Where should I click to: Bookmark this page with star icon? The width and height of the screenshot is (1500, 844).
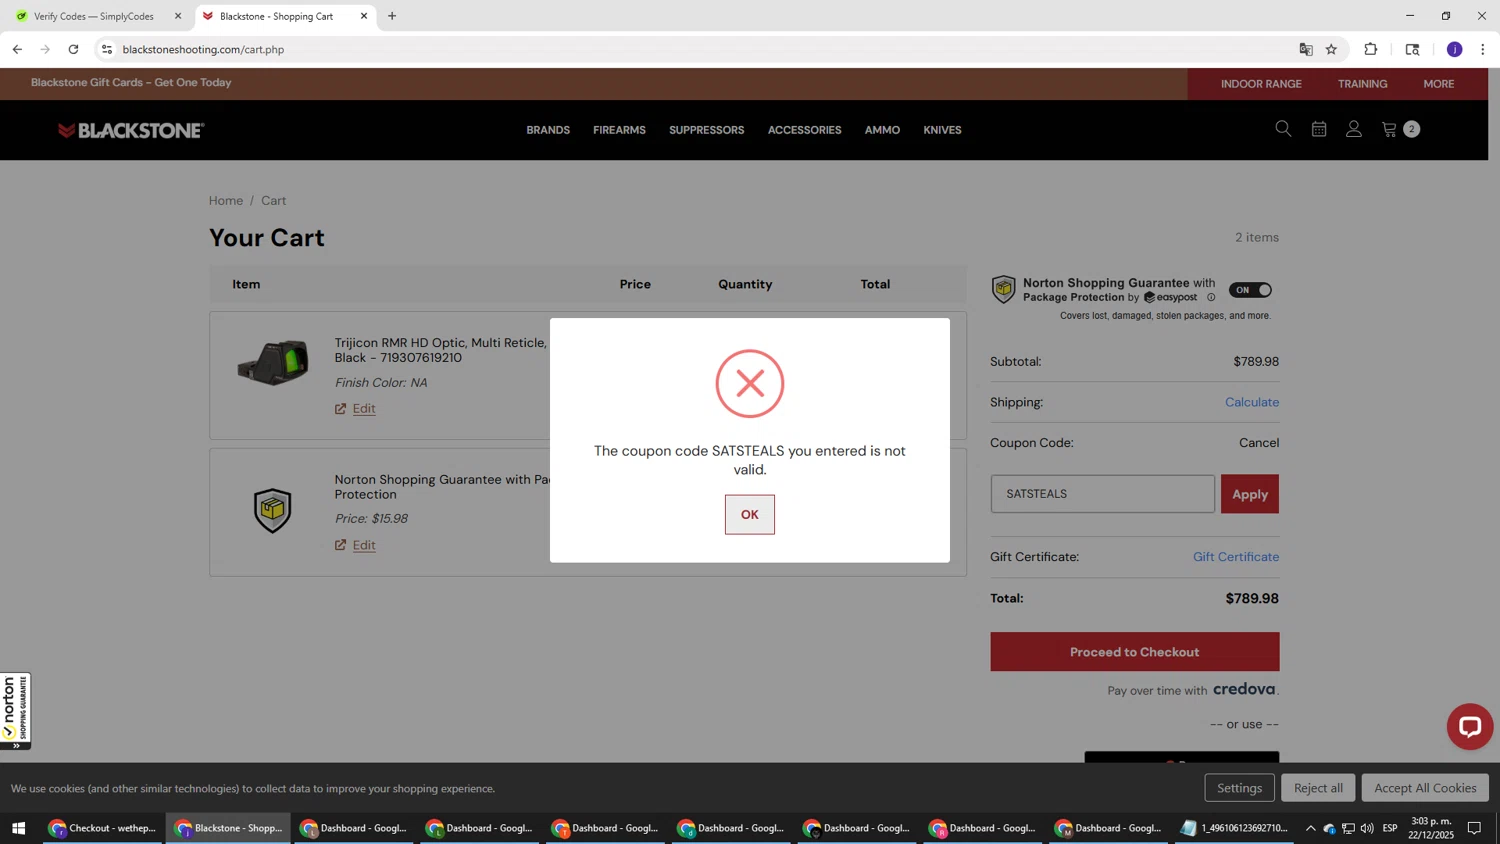tap(1331, 49)
